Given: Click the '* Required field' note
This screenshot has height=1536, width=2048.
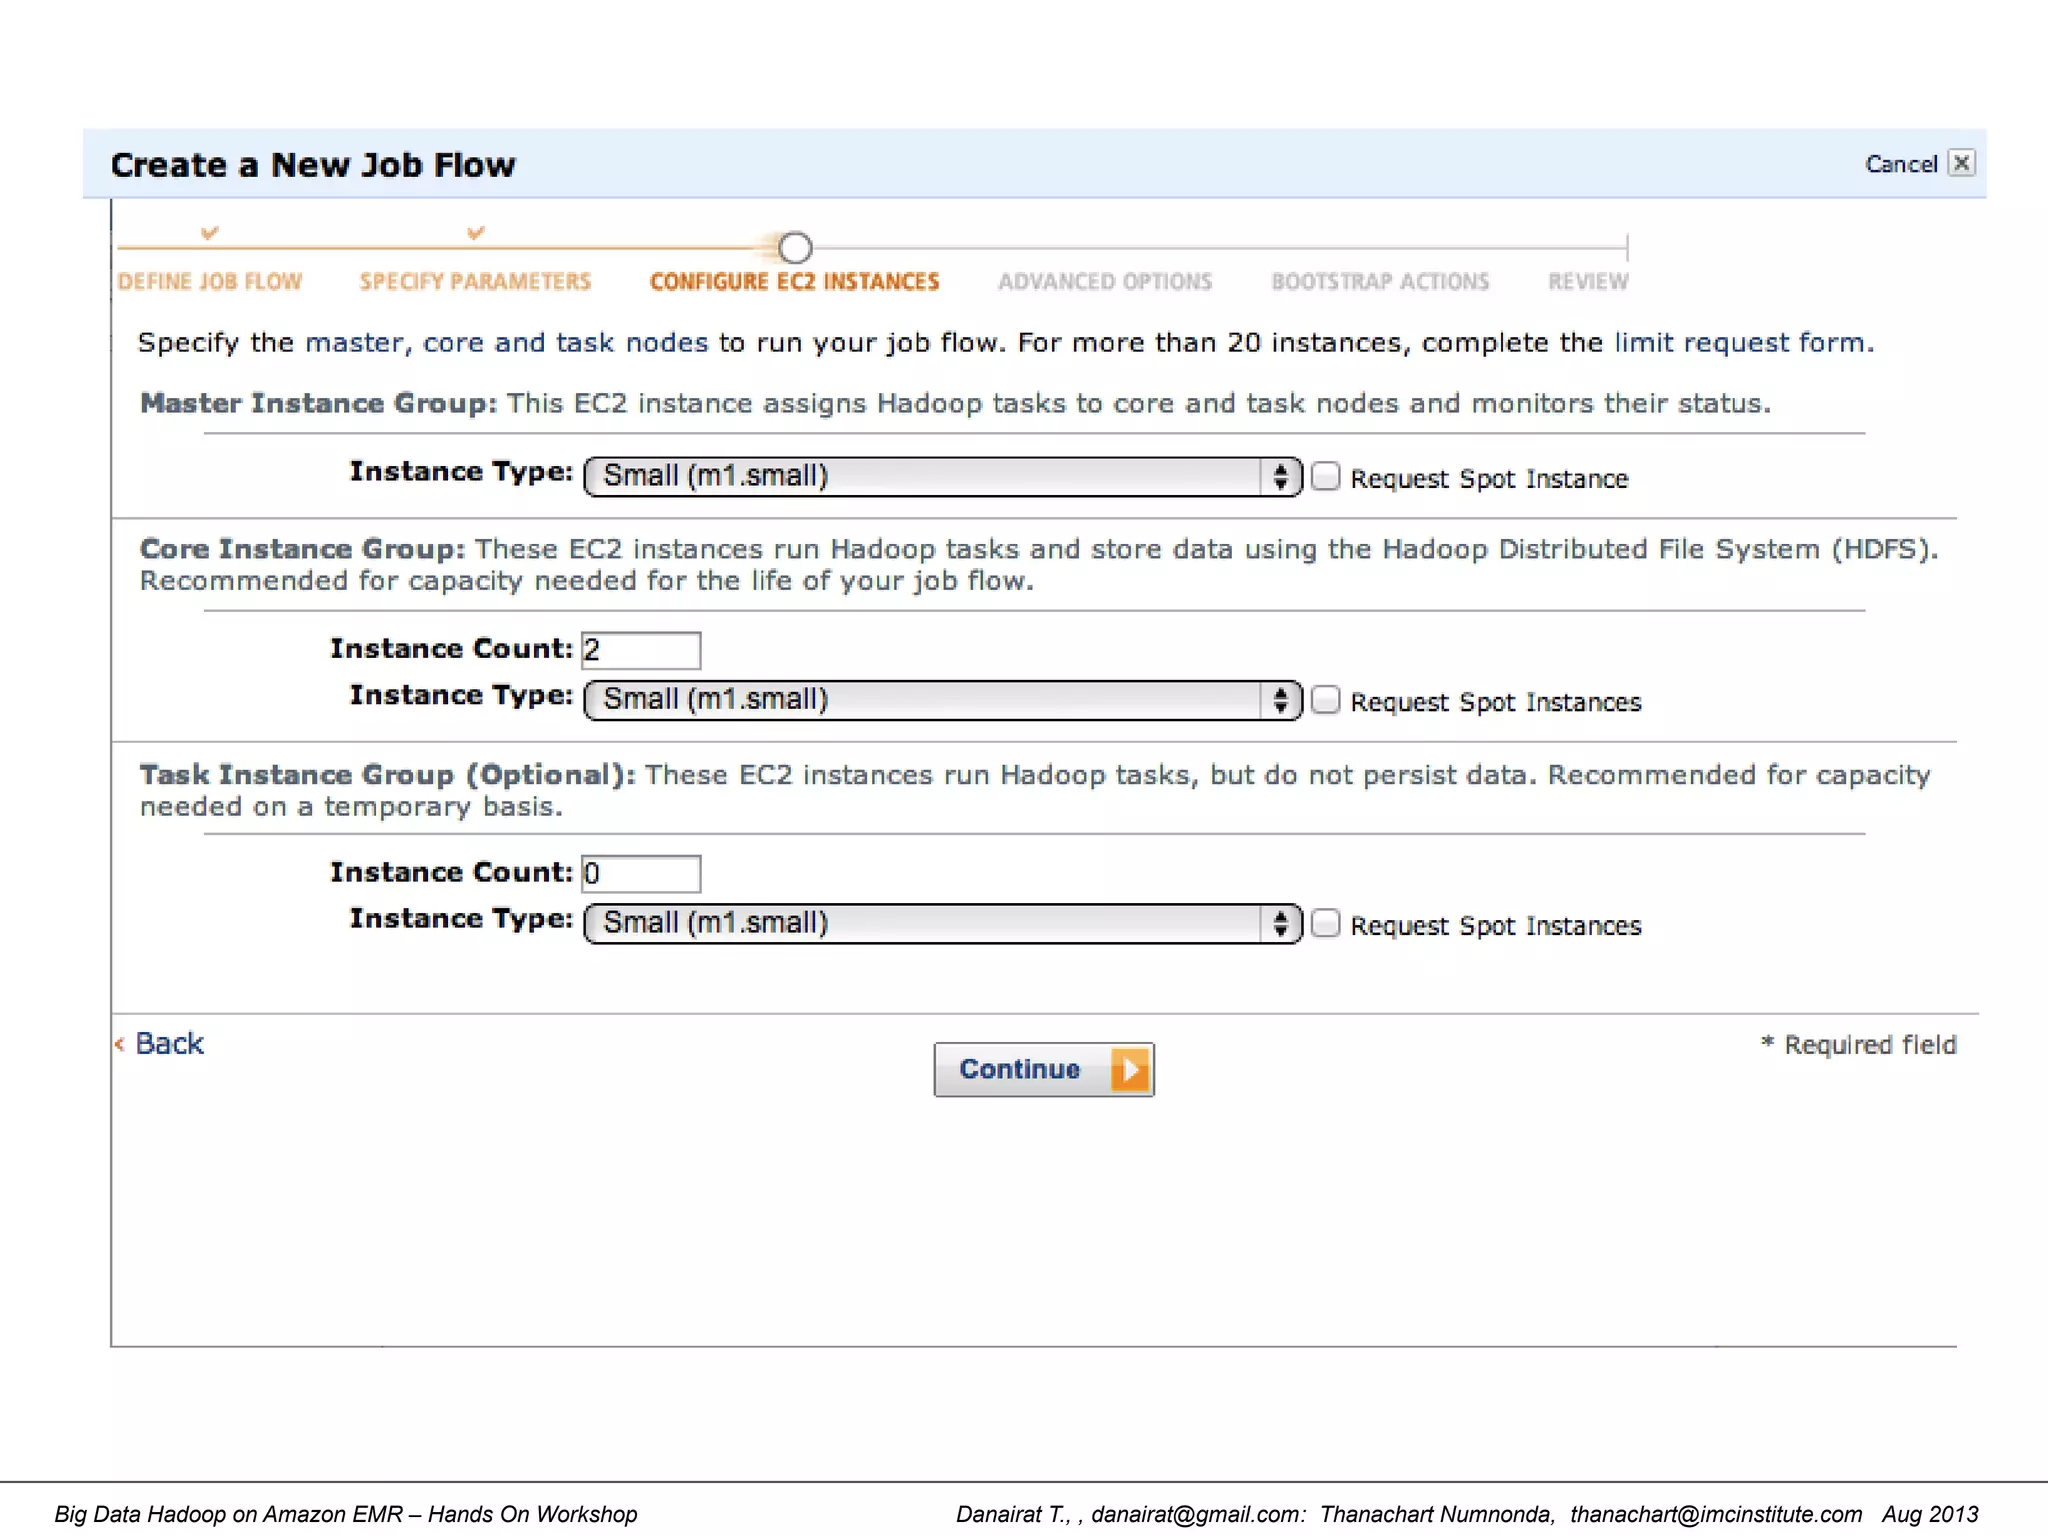Looking at the screenshot, I should [x=1858, y=1045].
